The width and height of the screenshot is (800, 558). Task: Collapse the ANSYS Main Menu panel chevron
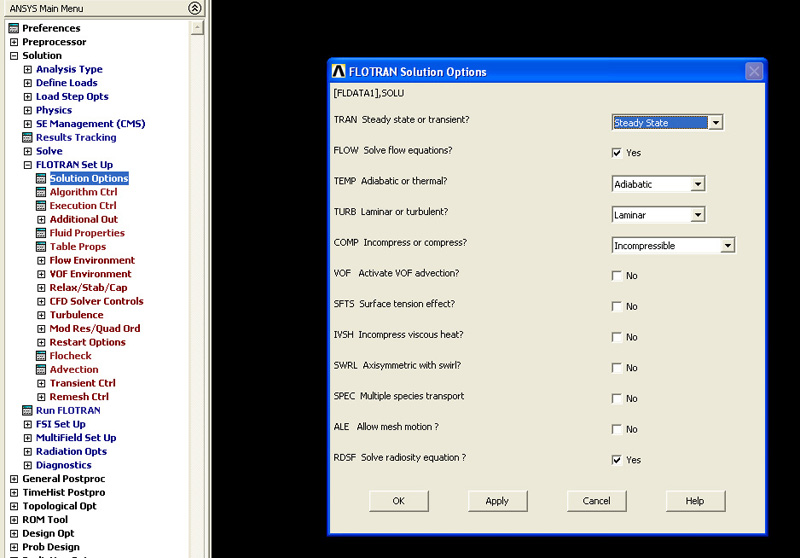(194, 8)
